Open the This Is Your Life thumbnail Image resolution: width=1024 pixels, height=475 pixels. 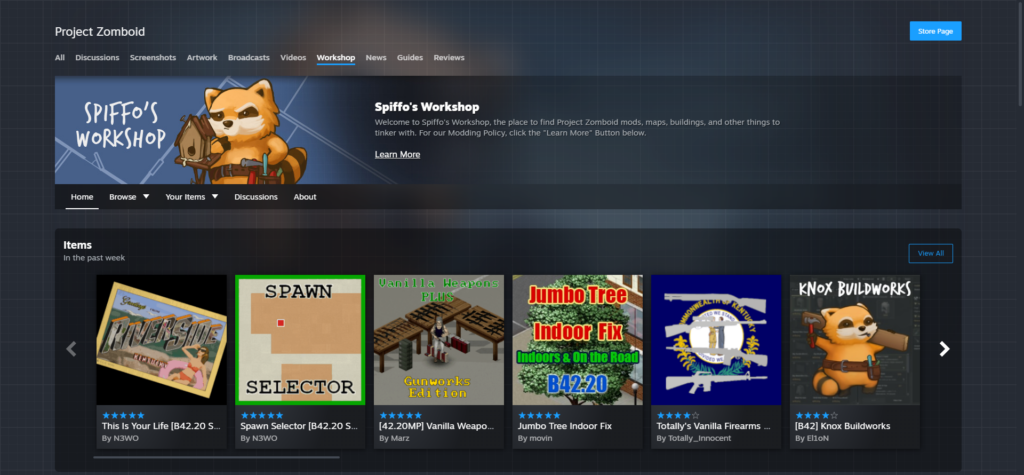pos(161,340)
